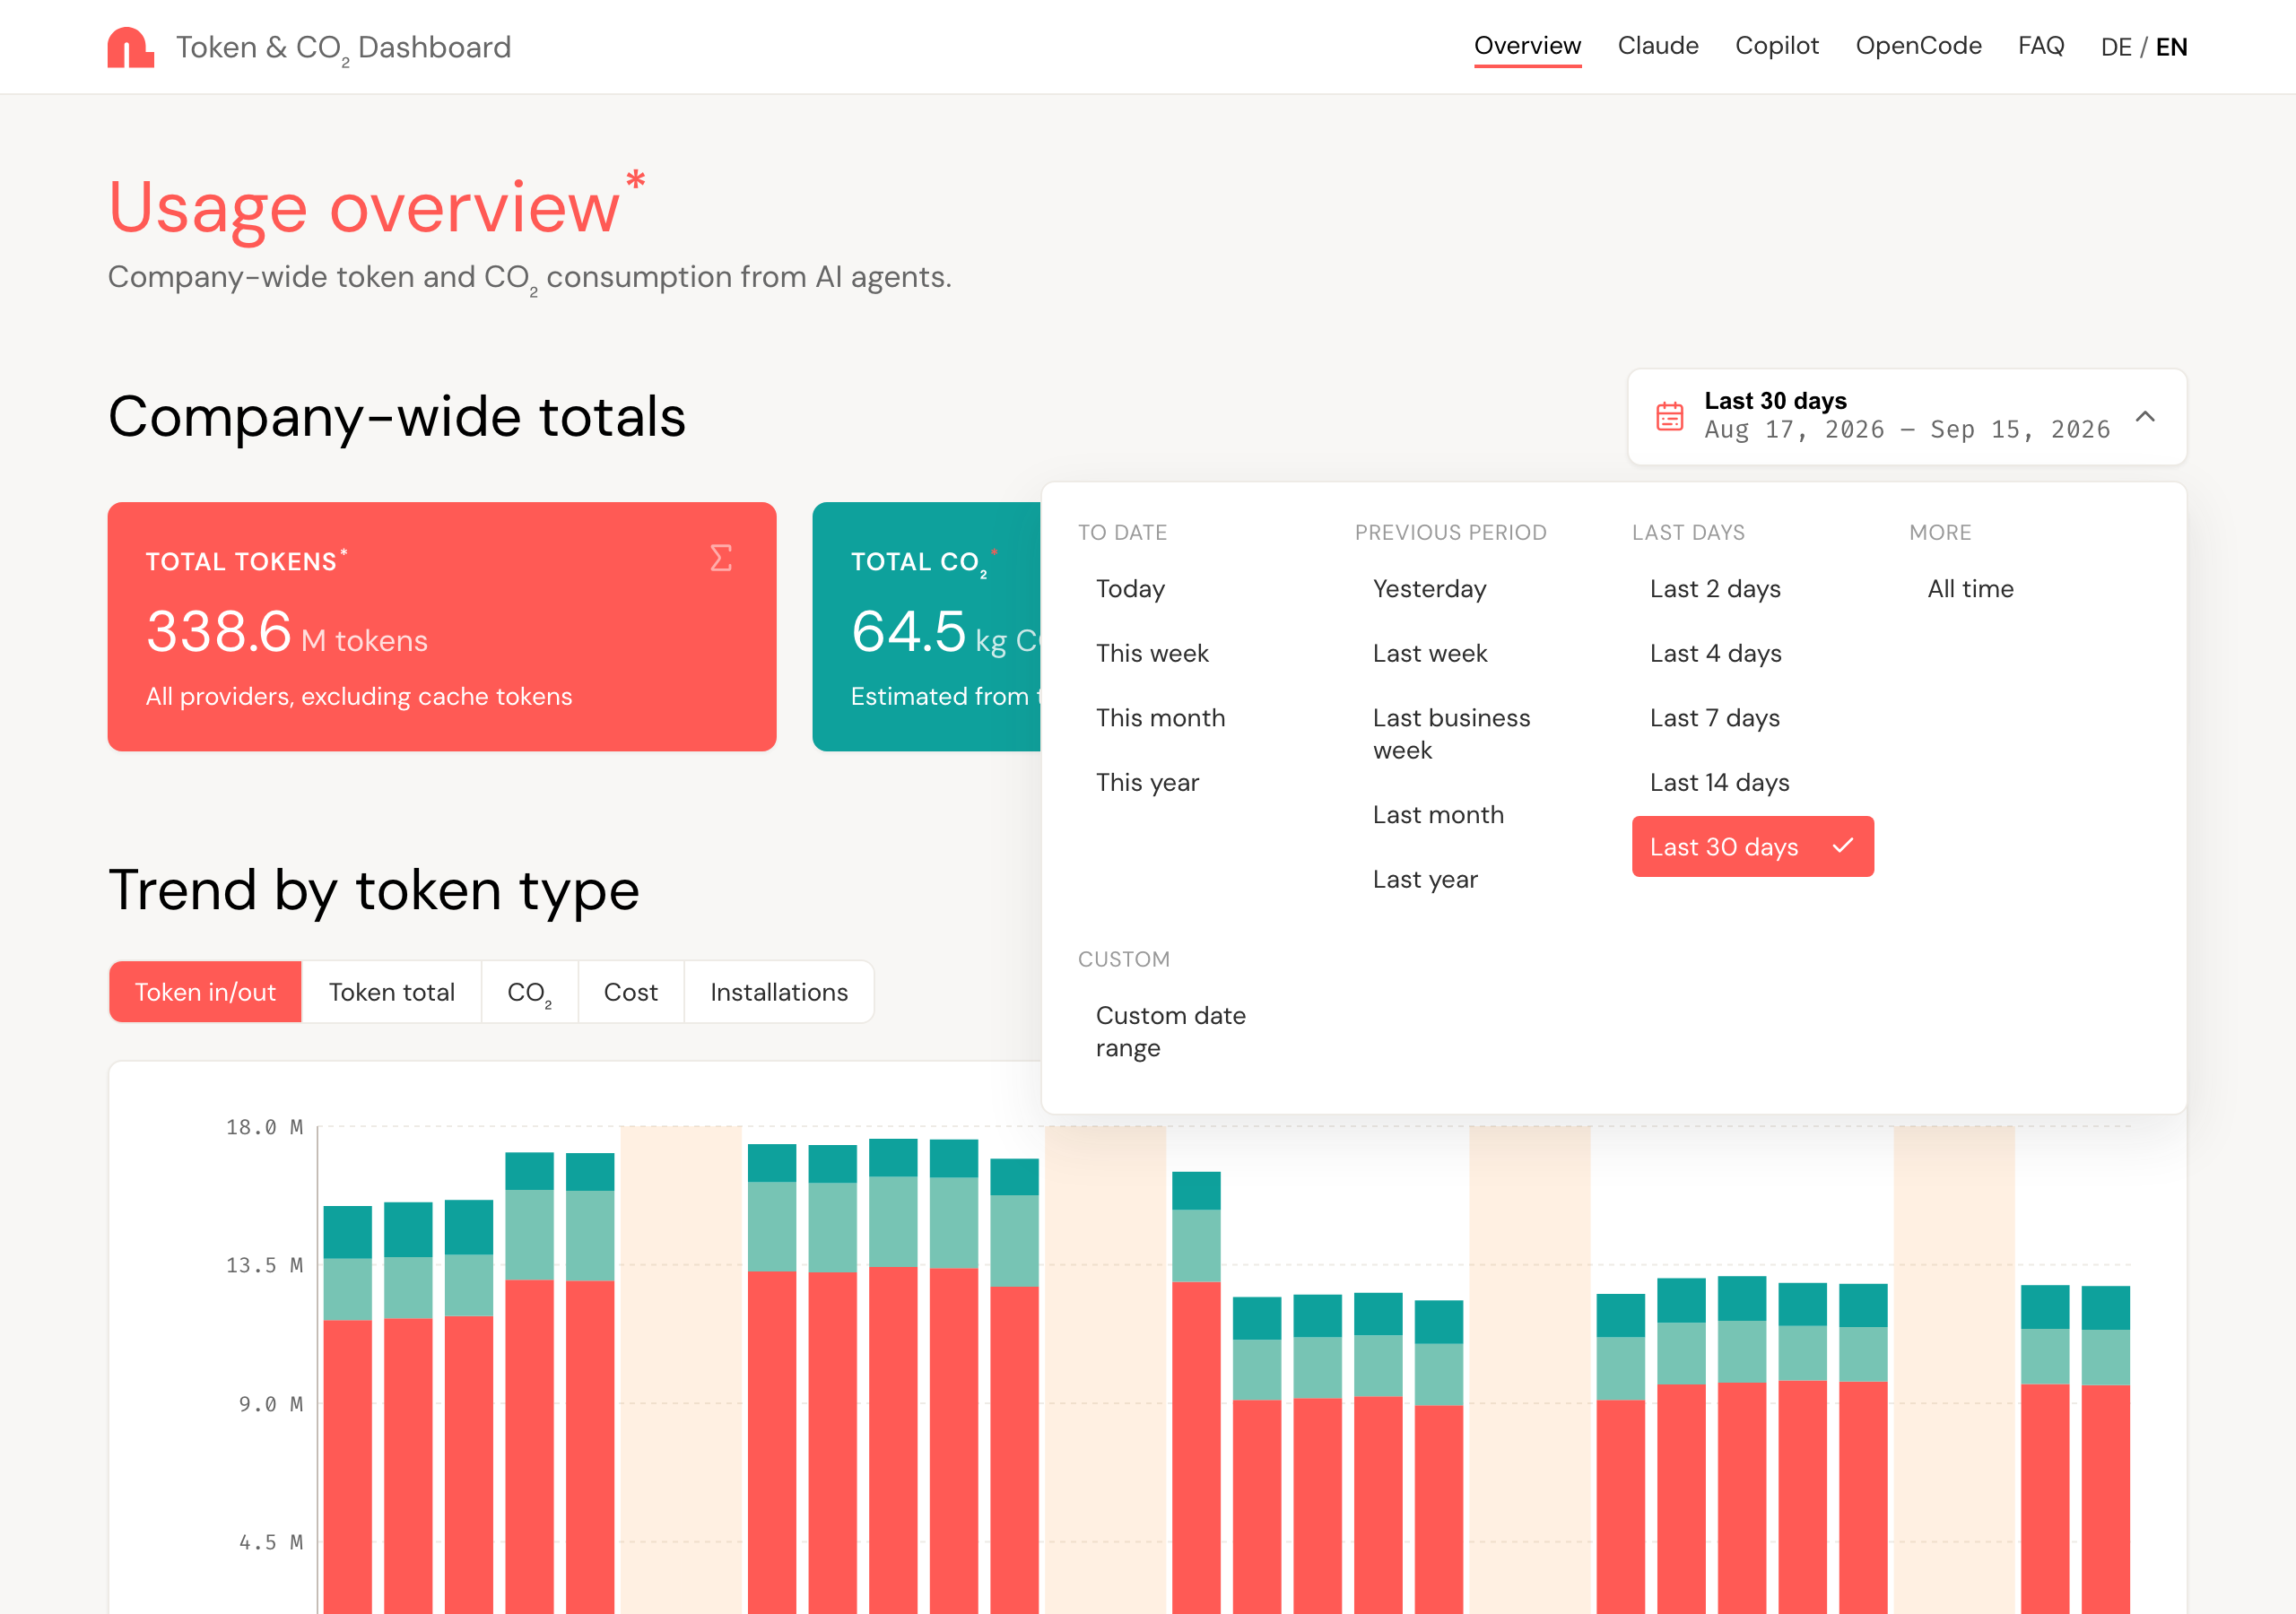Collapse the date range chevron

tap(2145, 416)
